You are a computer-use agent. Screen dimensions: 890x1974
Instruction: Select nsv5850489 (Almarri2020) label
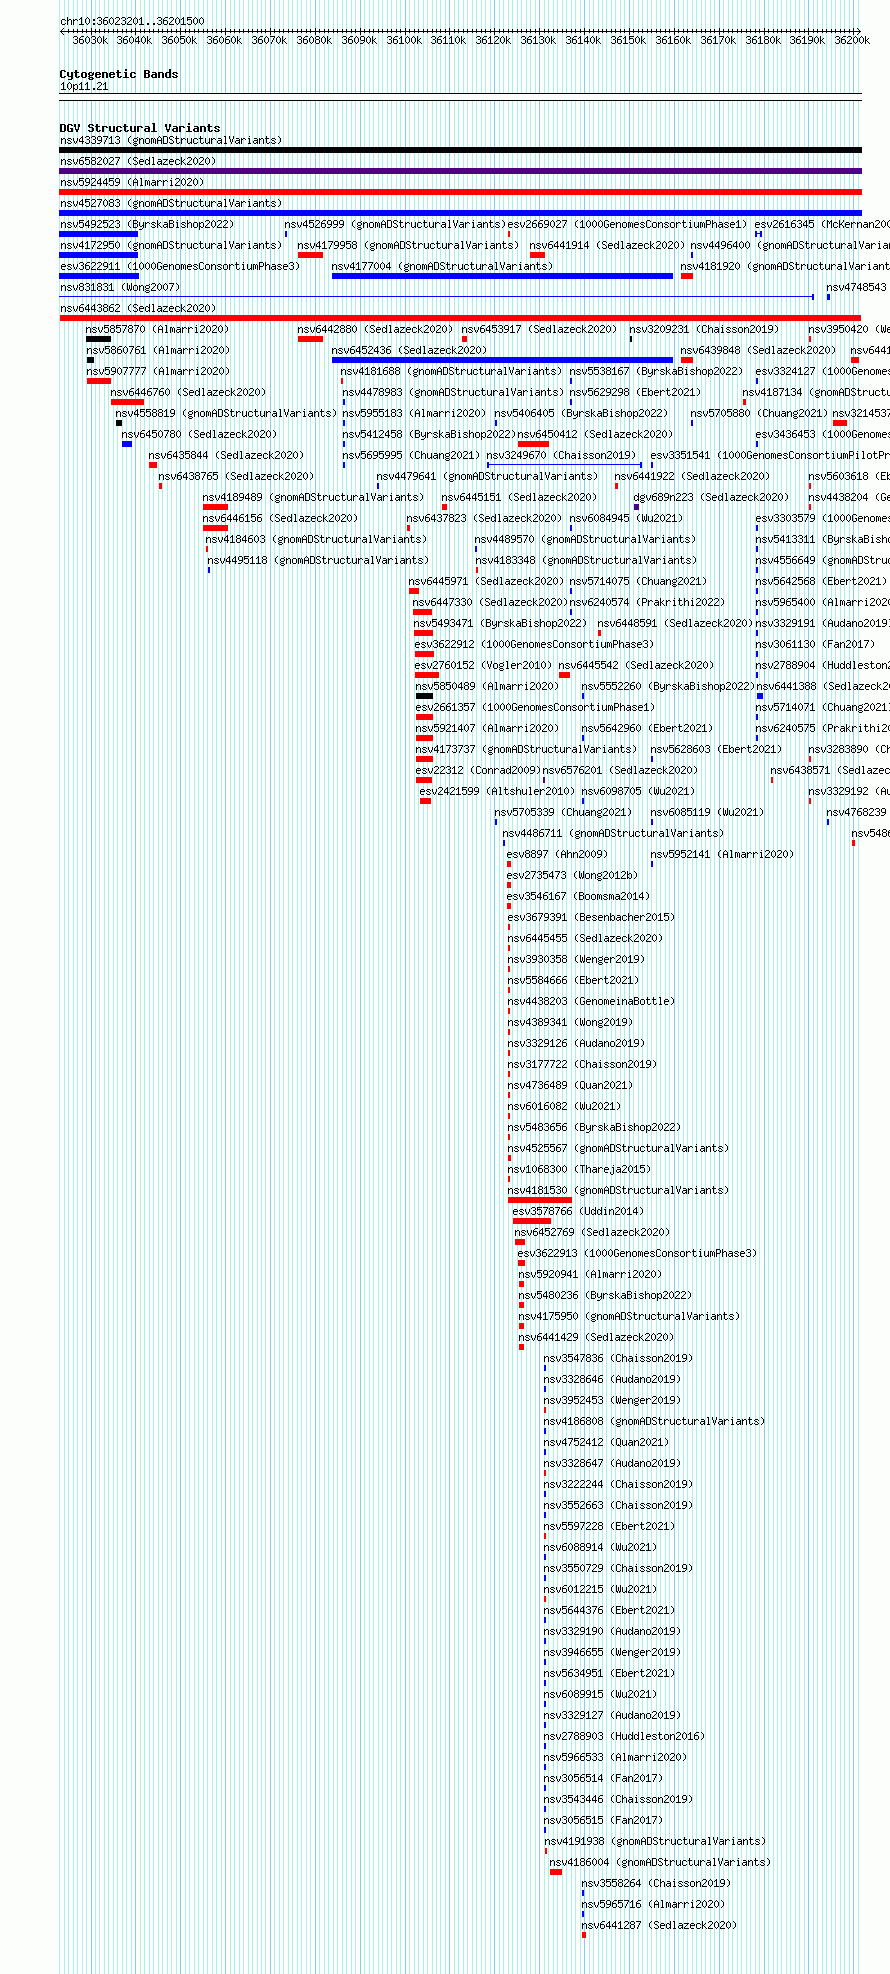[488, 686]
